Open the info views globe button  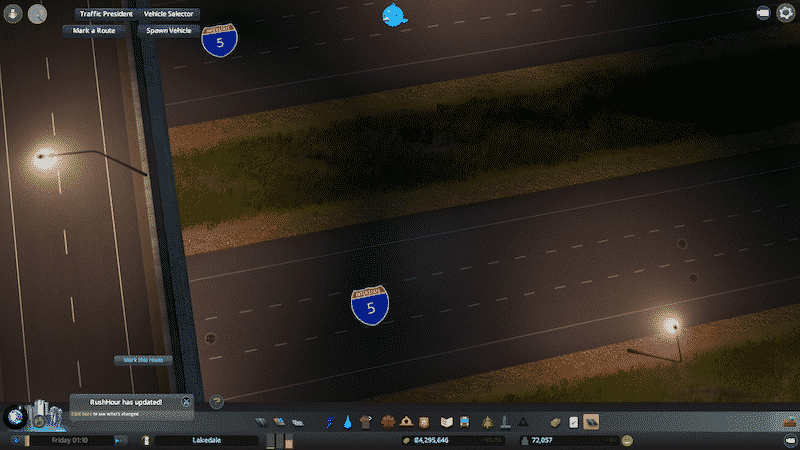click(17, 415)
